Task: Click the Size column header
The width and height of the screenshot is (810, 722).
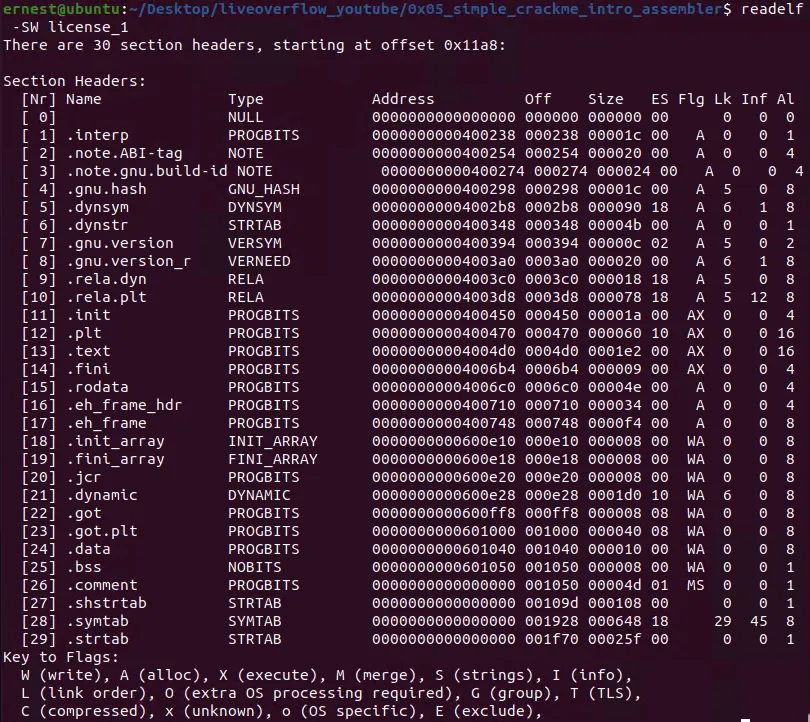Action: 606,99
